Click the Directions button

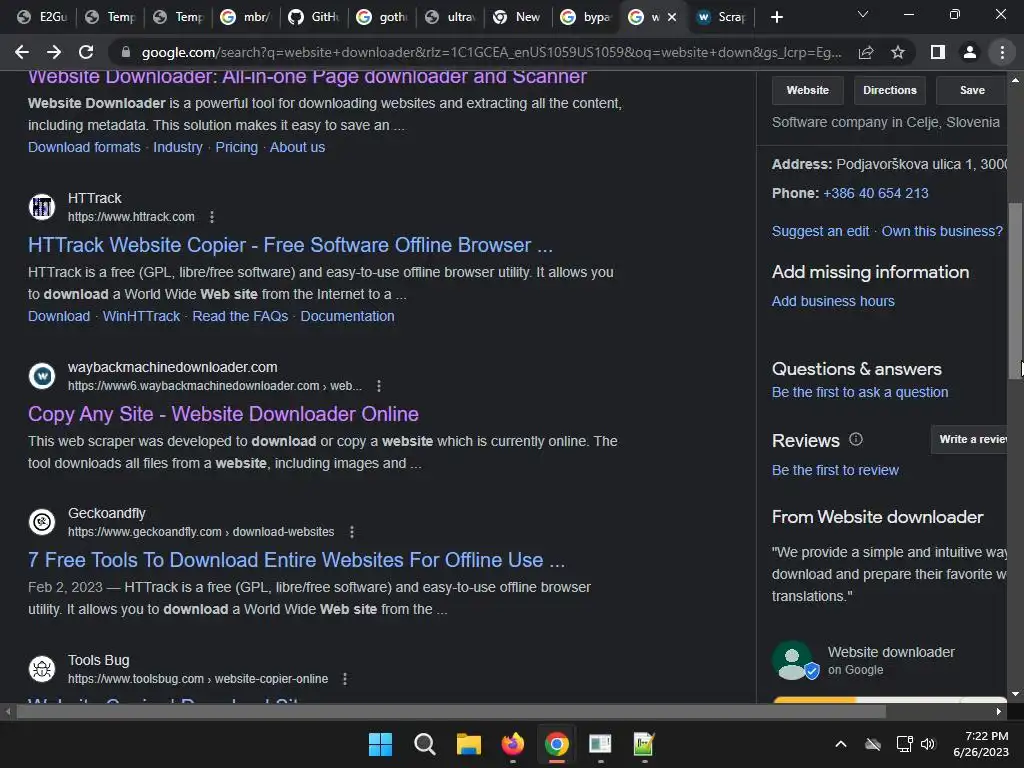tap(889, 90)
